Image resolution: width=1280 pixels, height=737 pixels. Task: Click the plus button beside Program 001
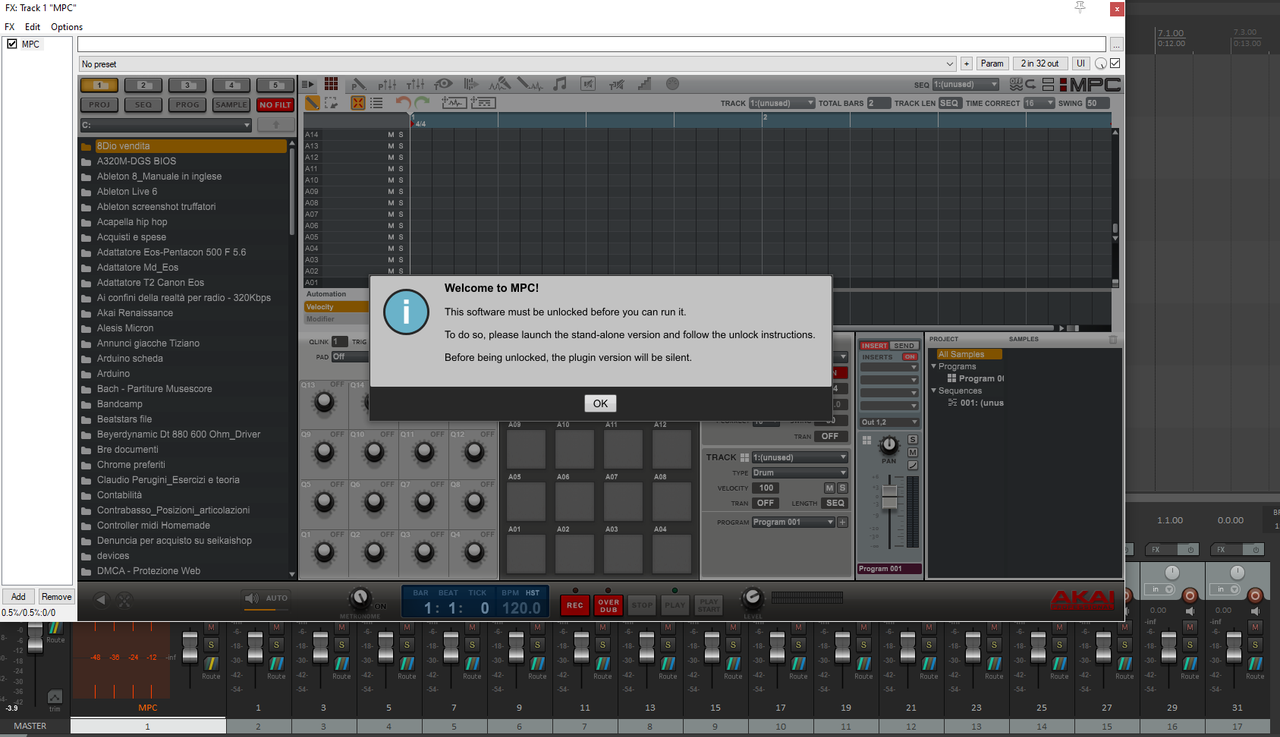point(842,522)
